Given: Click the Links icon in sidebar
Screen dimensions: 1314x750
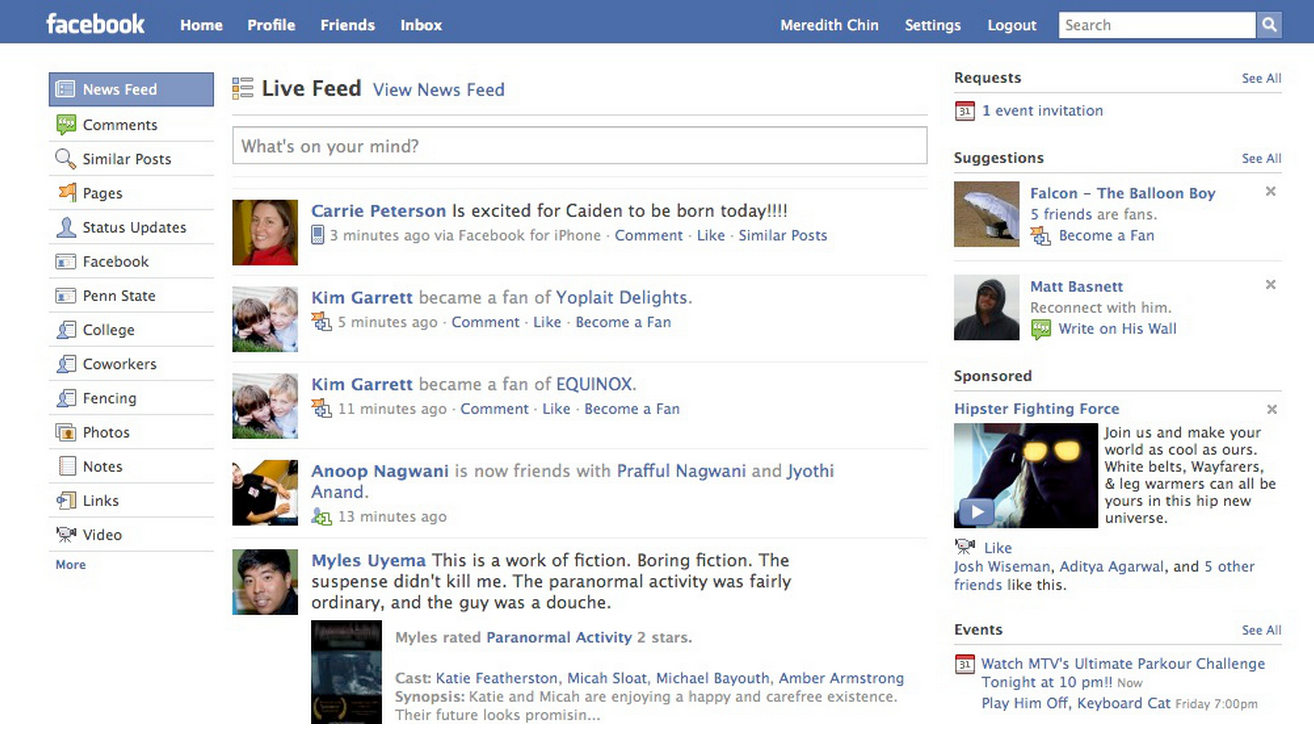Looking at the screenshot, I should (x=66, y=500).
